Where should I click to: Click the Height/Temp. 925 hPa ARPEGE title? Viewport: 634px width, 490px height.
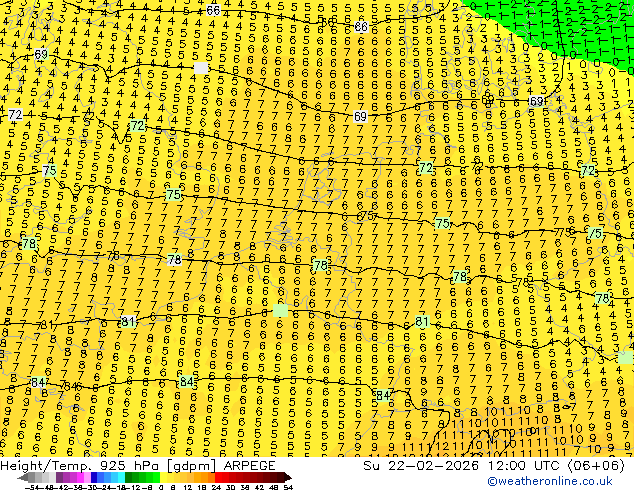(138, 466)
